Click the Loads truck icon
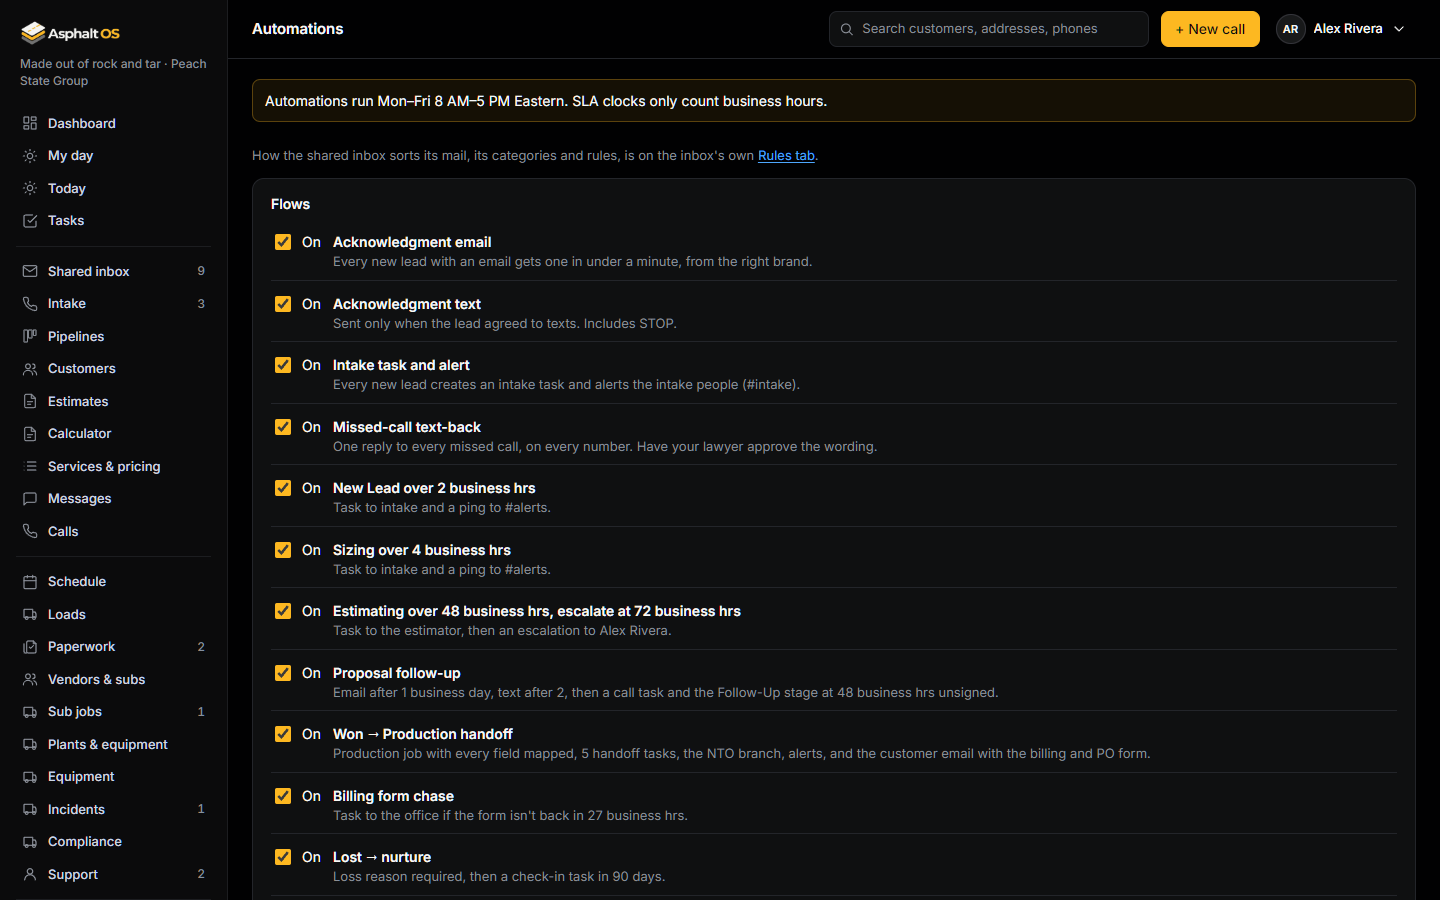This screenshot has width=1440, height=900. click(x=30, y=614)
